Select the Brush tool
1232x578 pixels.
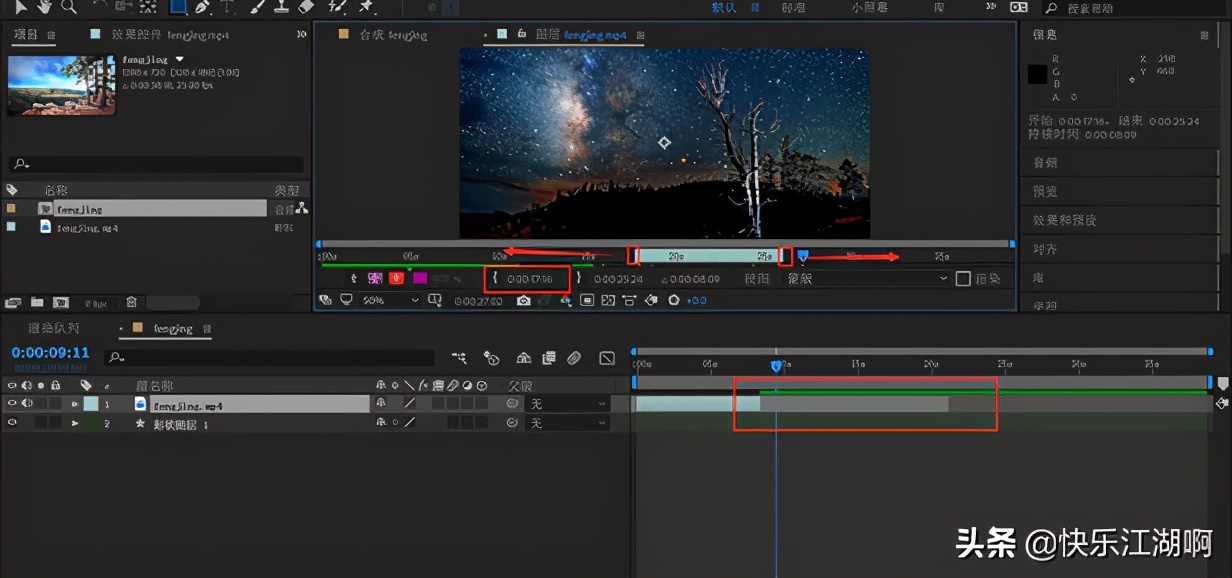click(x=257, y=7)
